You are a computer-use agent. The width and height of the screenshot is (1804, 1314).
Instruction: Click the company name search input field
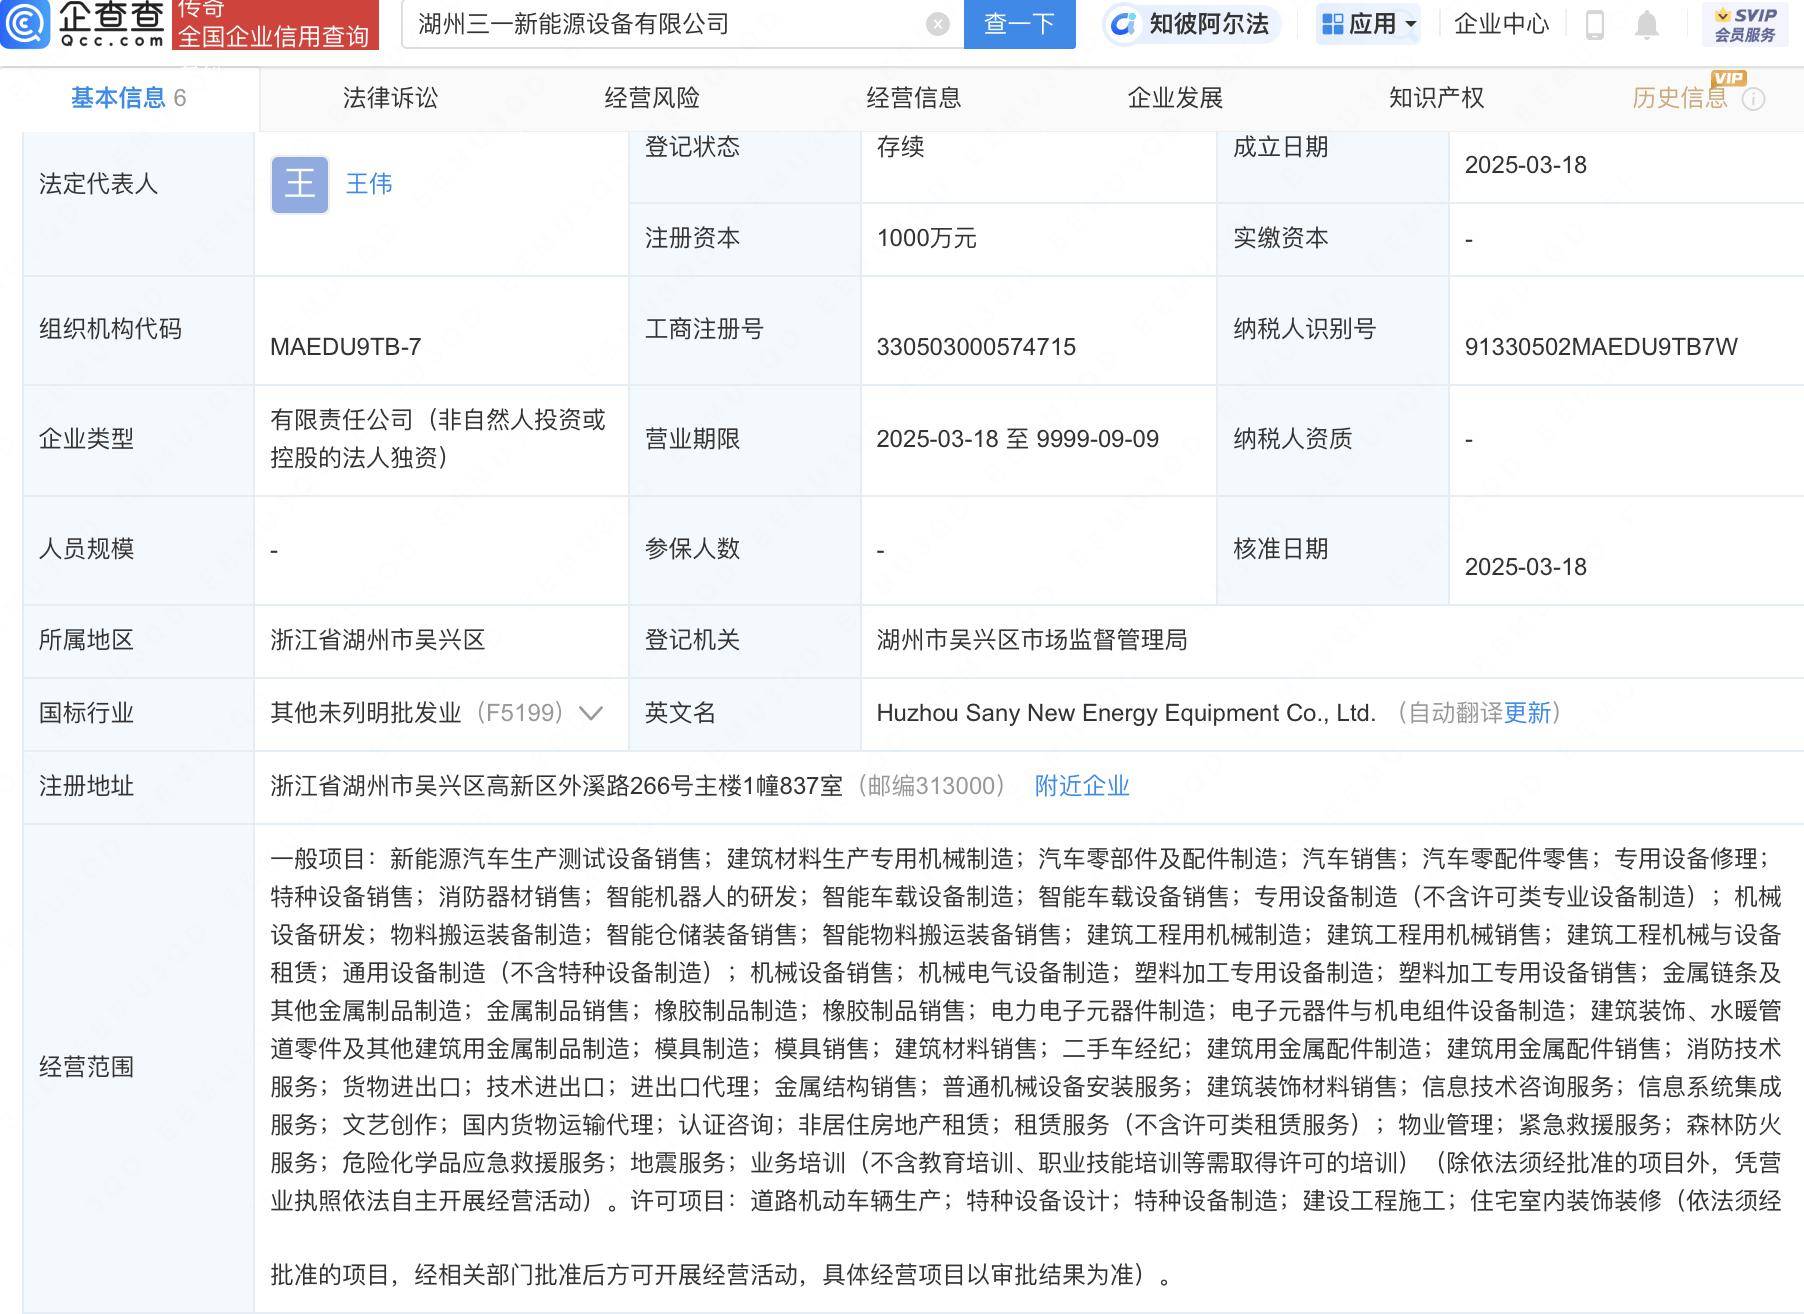[650, 24]
